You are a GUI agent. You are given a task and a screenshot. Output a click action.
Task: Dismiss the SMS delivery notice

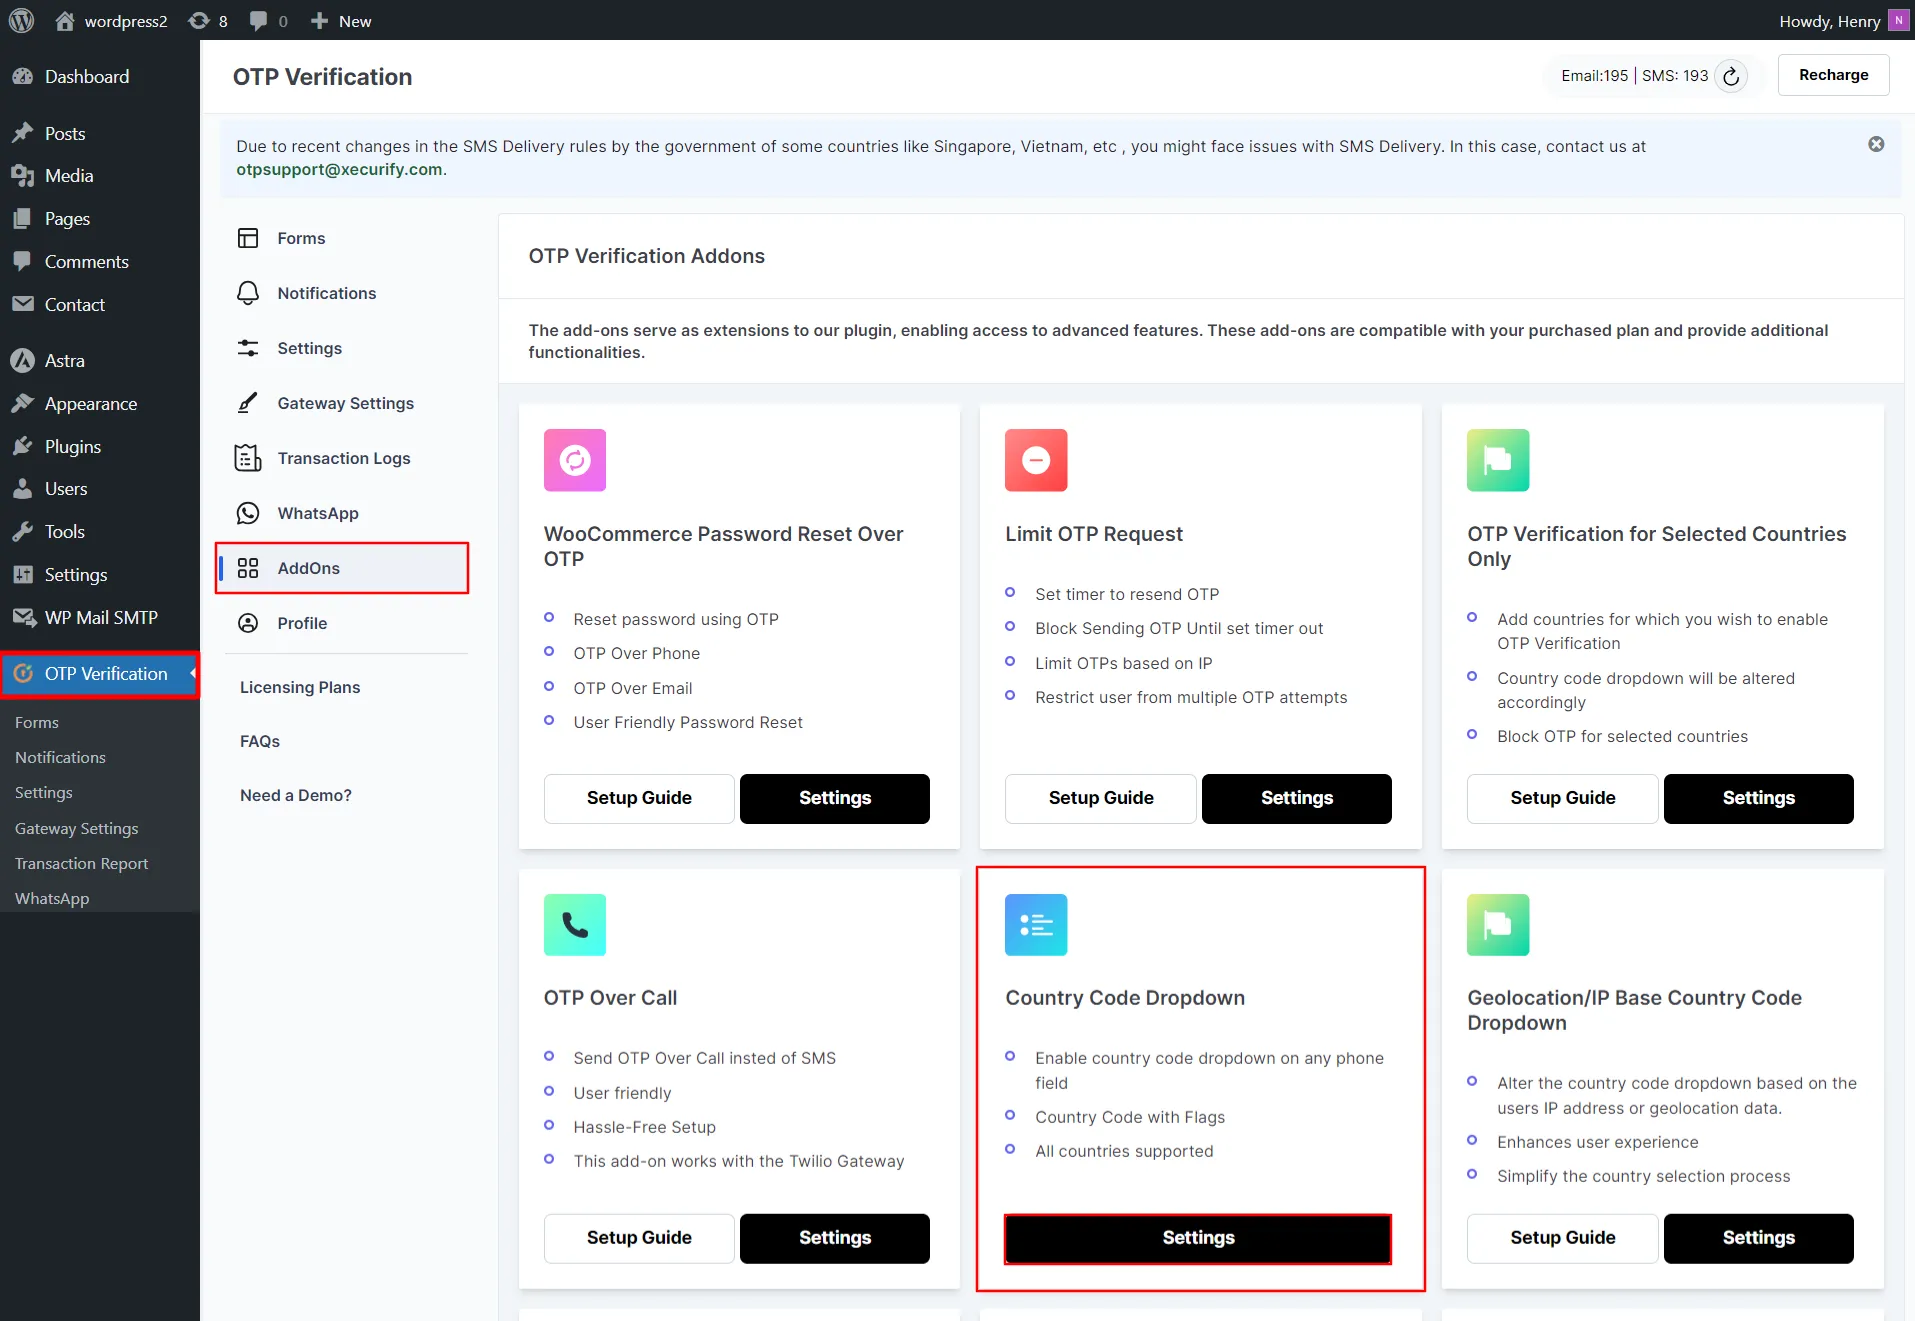[1876, 144]
